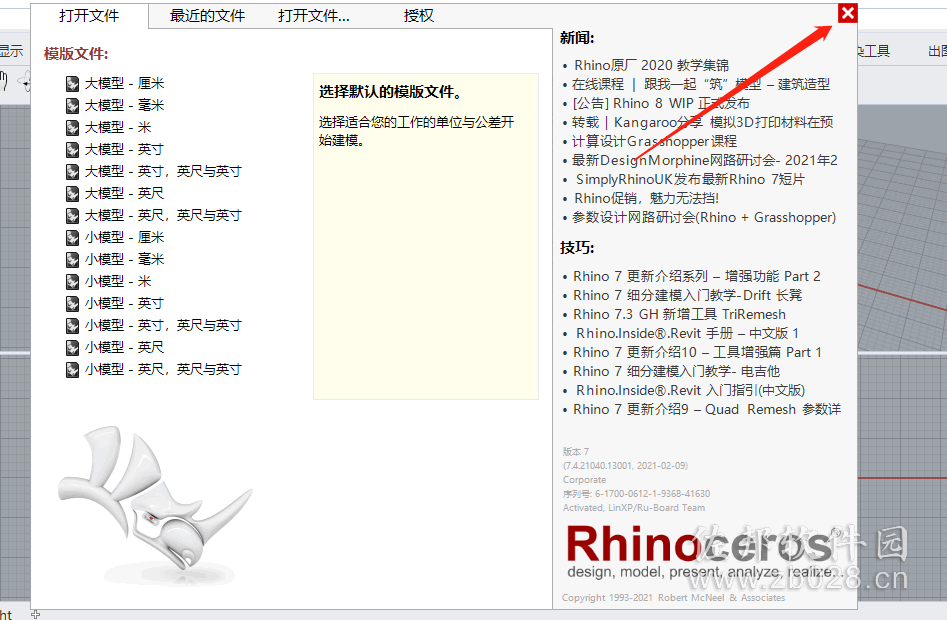947x620 pixels.
Task: Open Kangaroo分享 模拟3D打印材料 news
Action: [702, 122]
